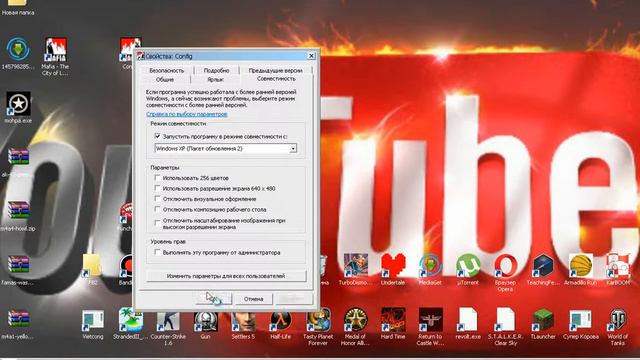
Task: Toggle 'Запустить программу в режиме совместимости' checkbox
Action: tap(158, 136)
